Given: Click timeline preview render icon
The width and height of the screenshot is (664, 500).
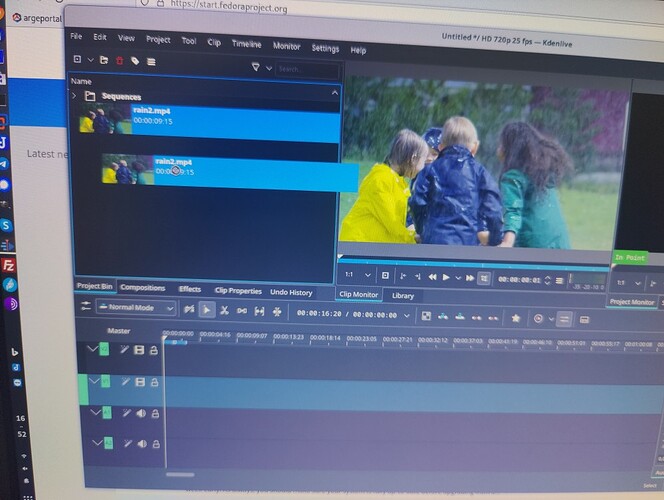Looking at the screenshot, I should (538, 318).
